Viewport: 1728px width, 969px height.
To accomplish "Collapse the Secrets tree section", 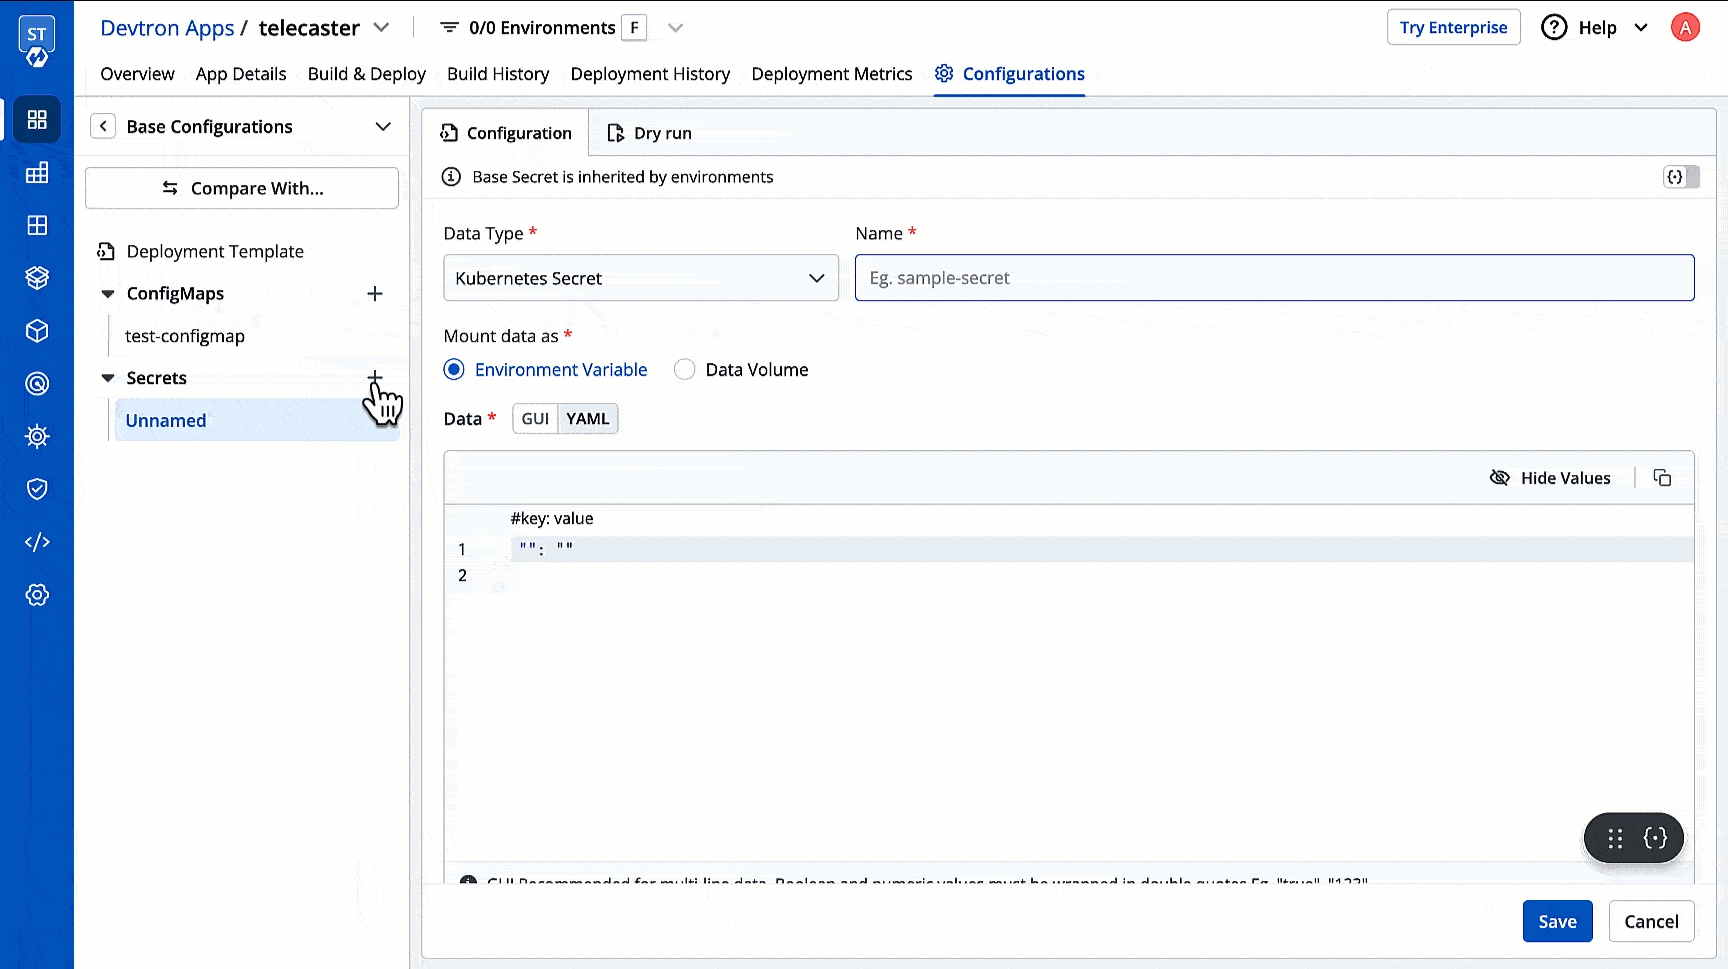I will point(108,378).
